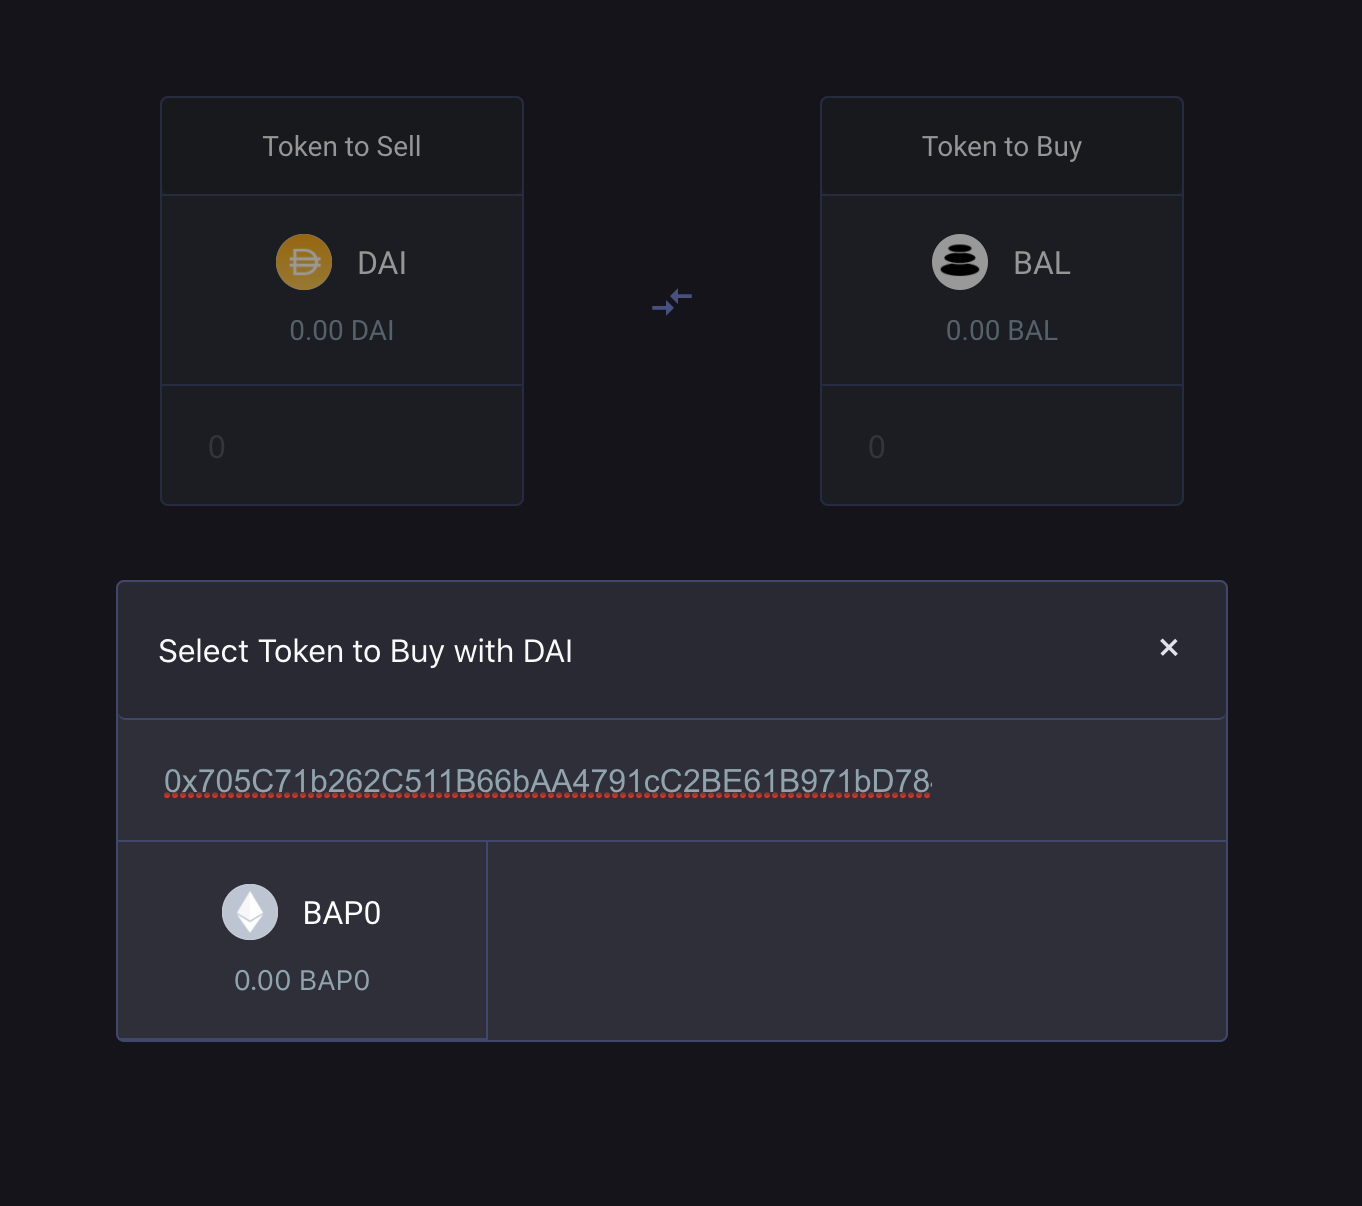Viewport: 1362px width, 1206px height.
Task: Click the DAI token name label
Action: pos(382,263)
